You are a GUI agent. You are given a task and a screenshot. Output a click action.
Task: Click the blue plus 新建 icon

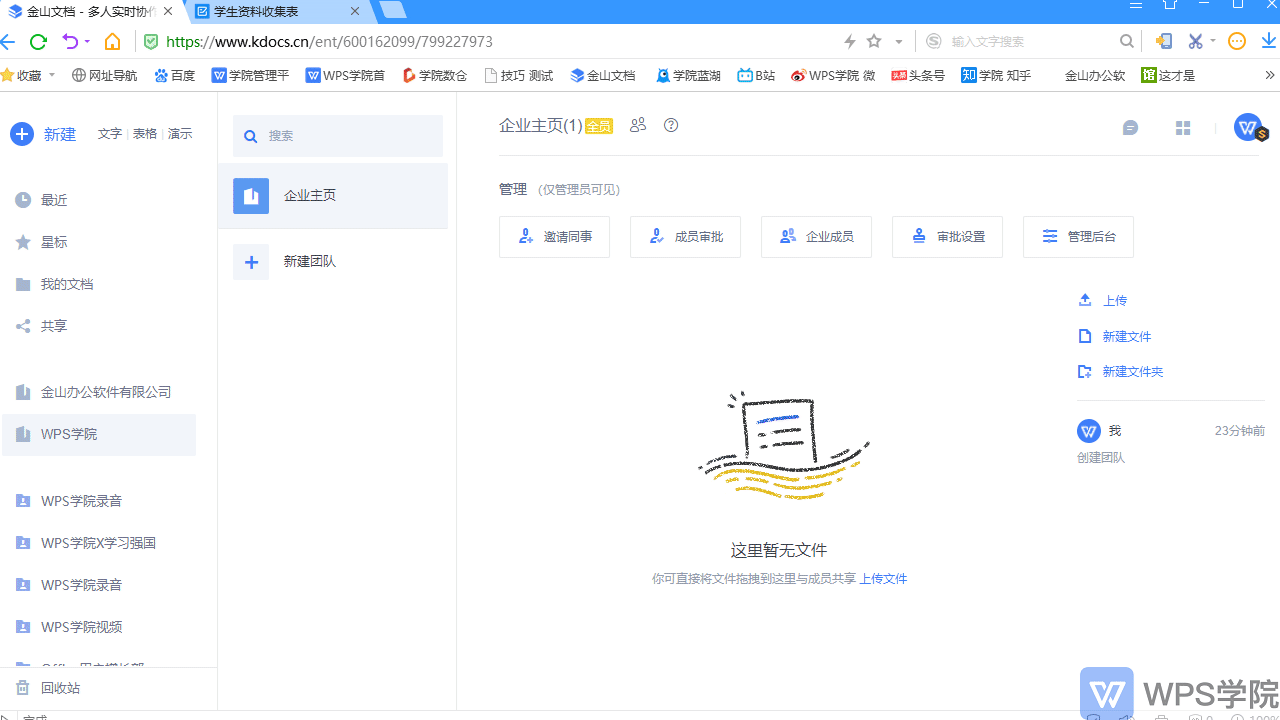coord(22,134)
